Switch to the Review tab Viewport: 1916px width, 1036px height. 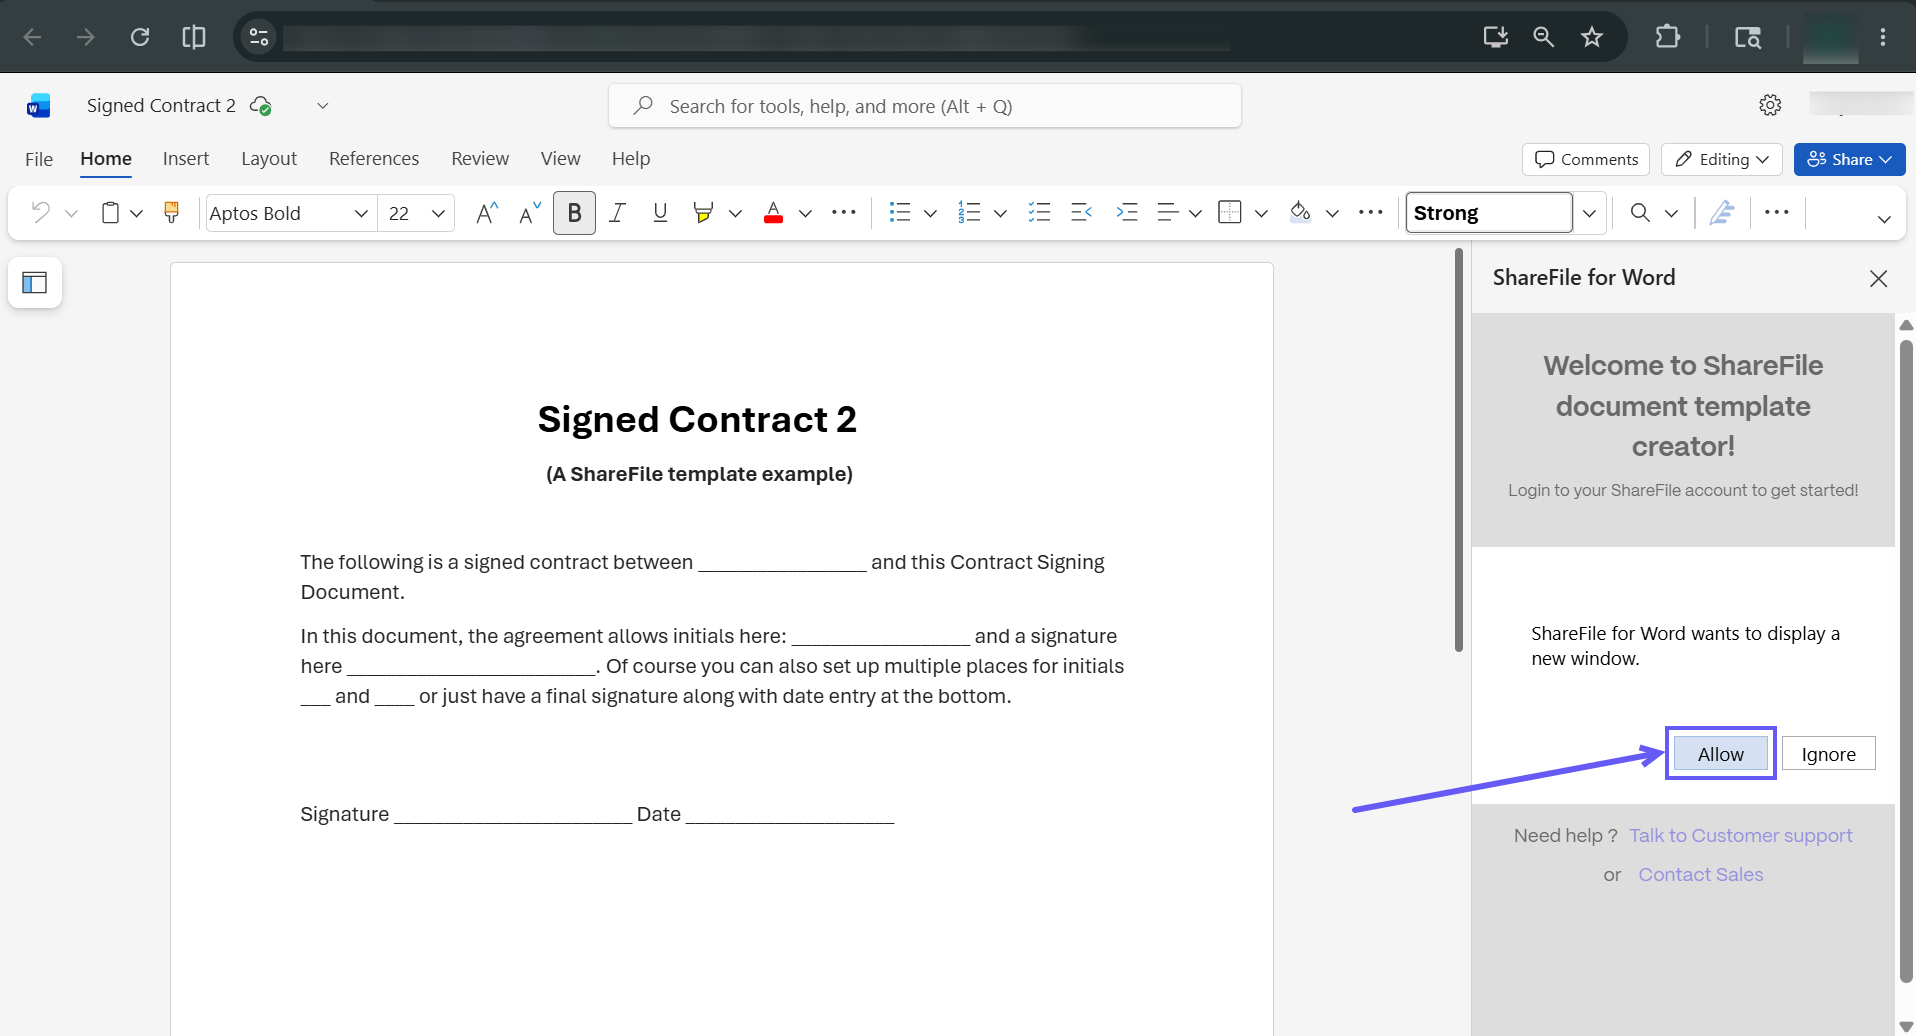click(x=480, y=159)
